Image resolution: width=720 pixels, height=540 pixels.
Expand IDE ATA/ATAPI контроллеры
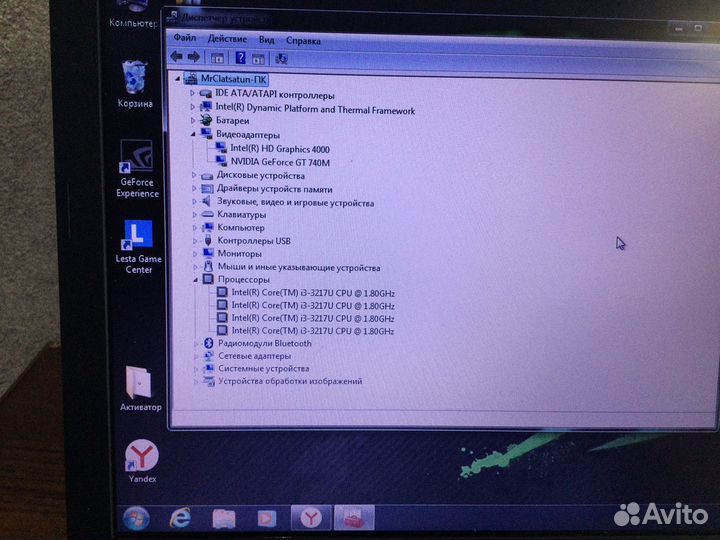193,93
